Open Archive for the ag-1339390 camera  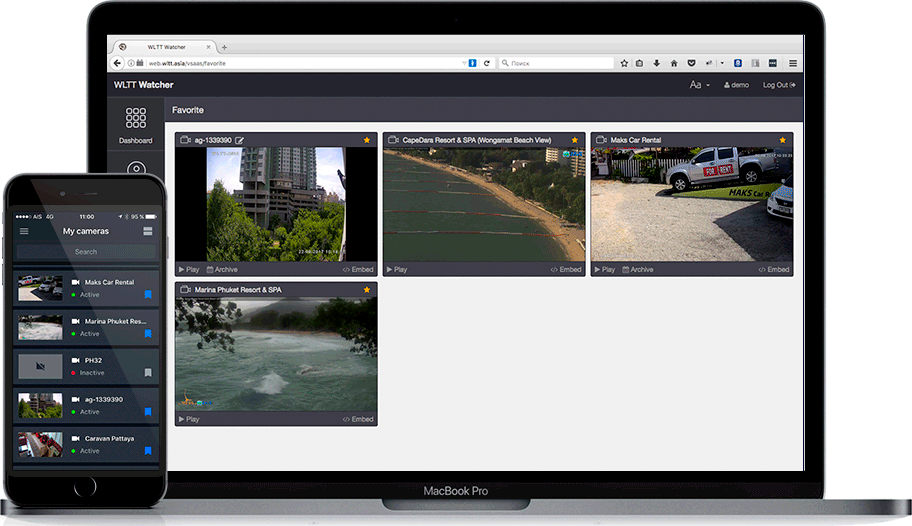tap(222, 269)
